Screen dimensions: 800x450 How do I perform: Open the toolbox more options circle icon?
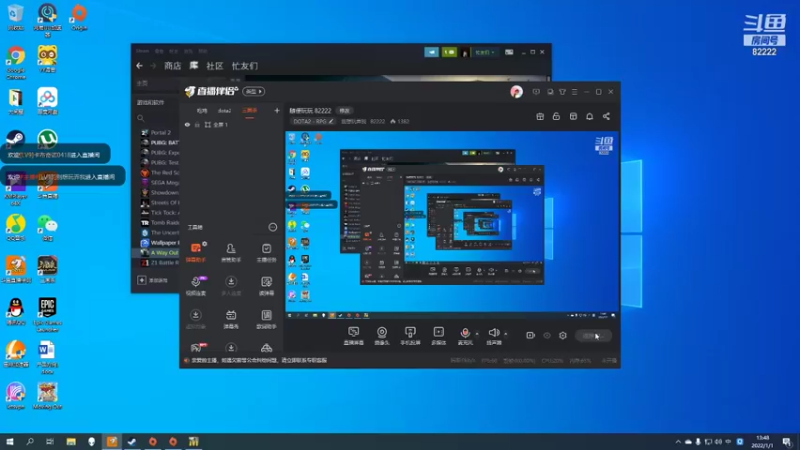[273, 227]
